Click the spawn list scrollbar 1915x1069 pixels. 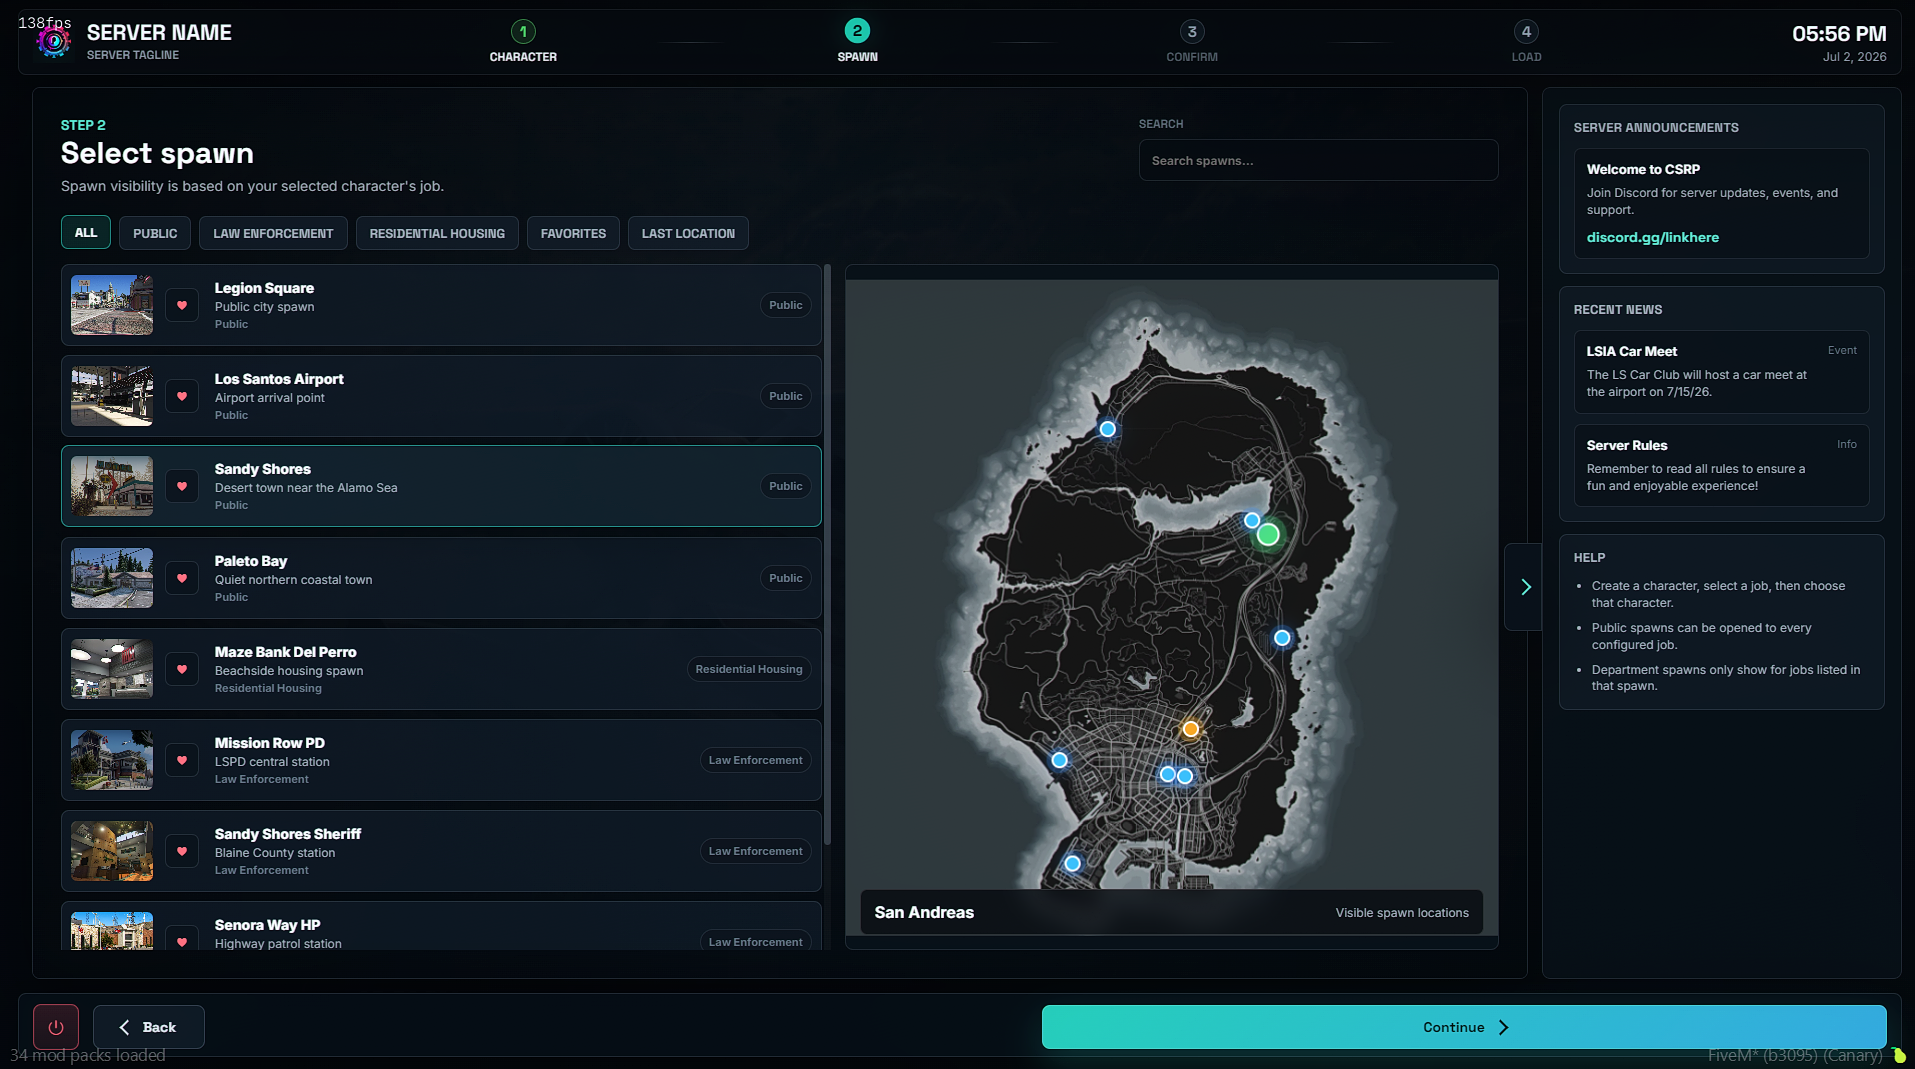[x=827, y=555]
